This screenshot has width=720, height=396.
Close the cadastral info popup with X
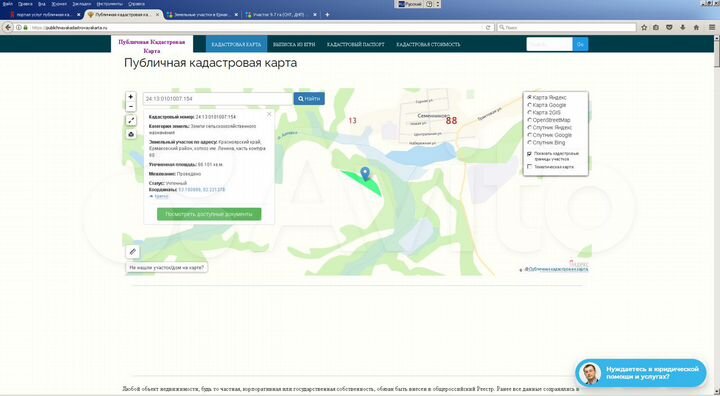(269, 114)
